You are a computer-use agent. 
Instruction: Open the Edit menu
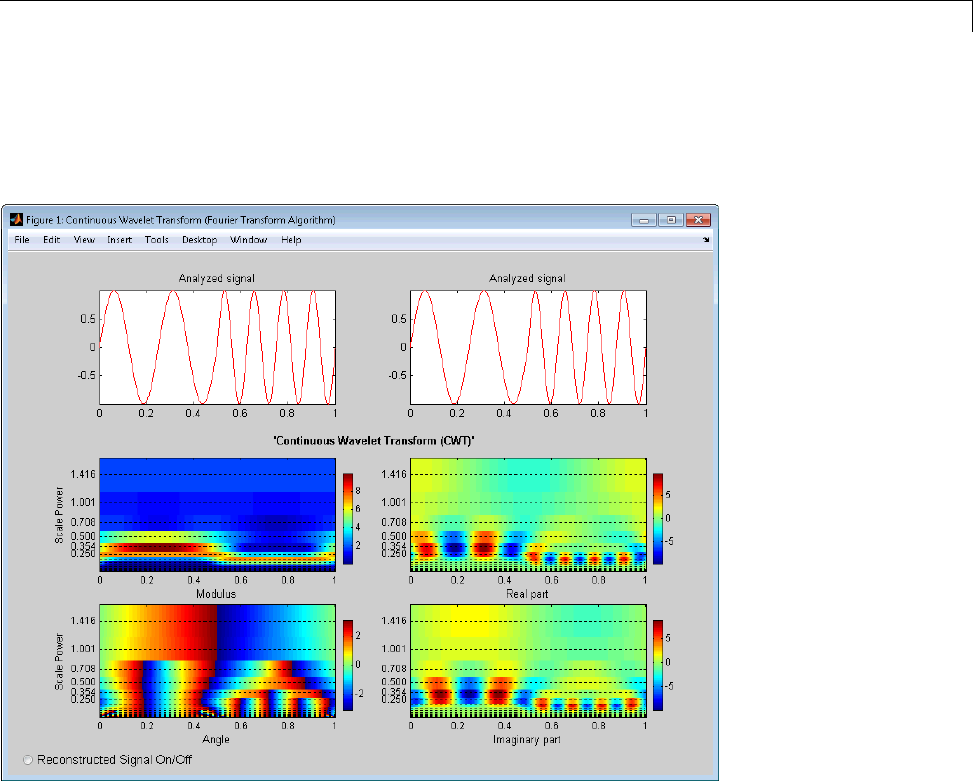point(51,240)
